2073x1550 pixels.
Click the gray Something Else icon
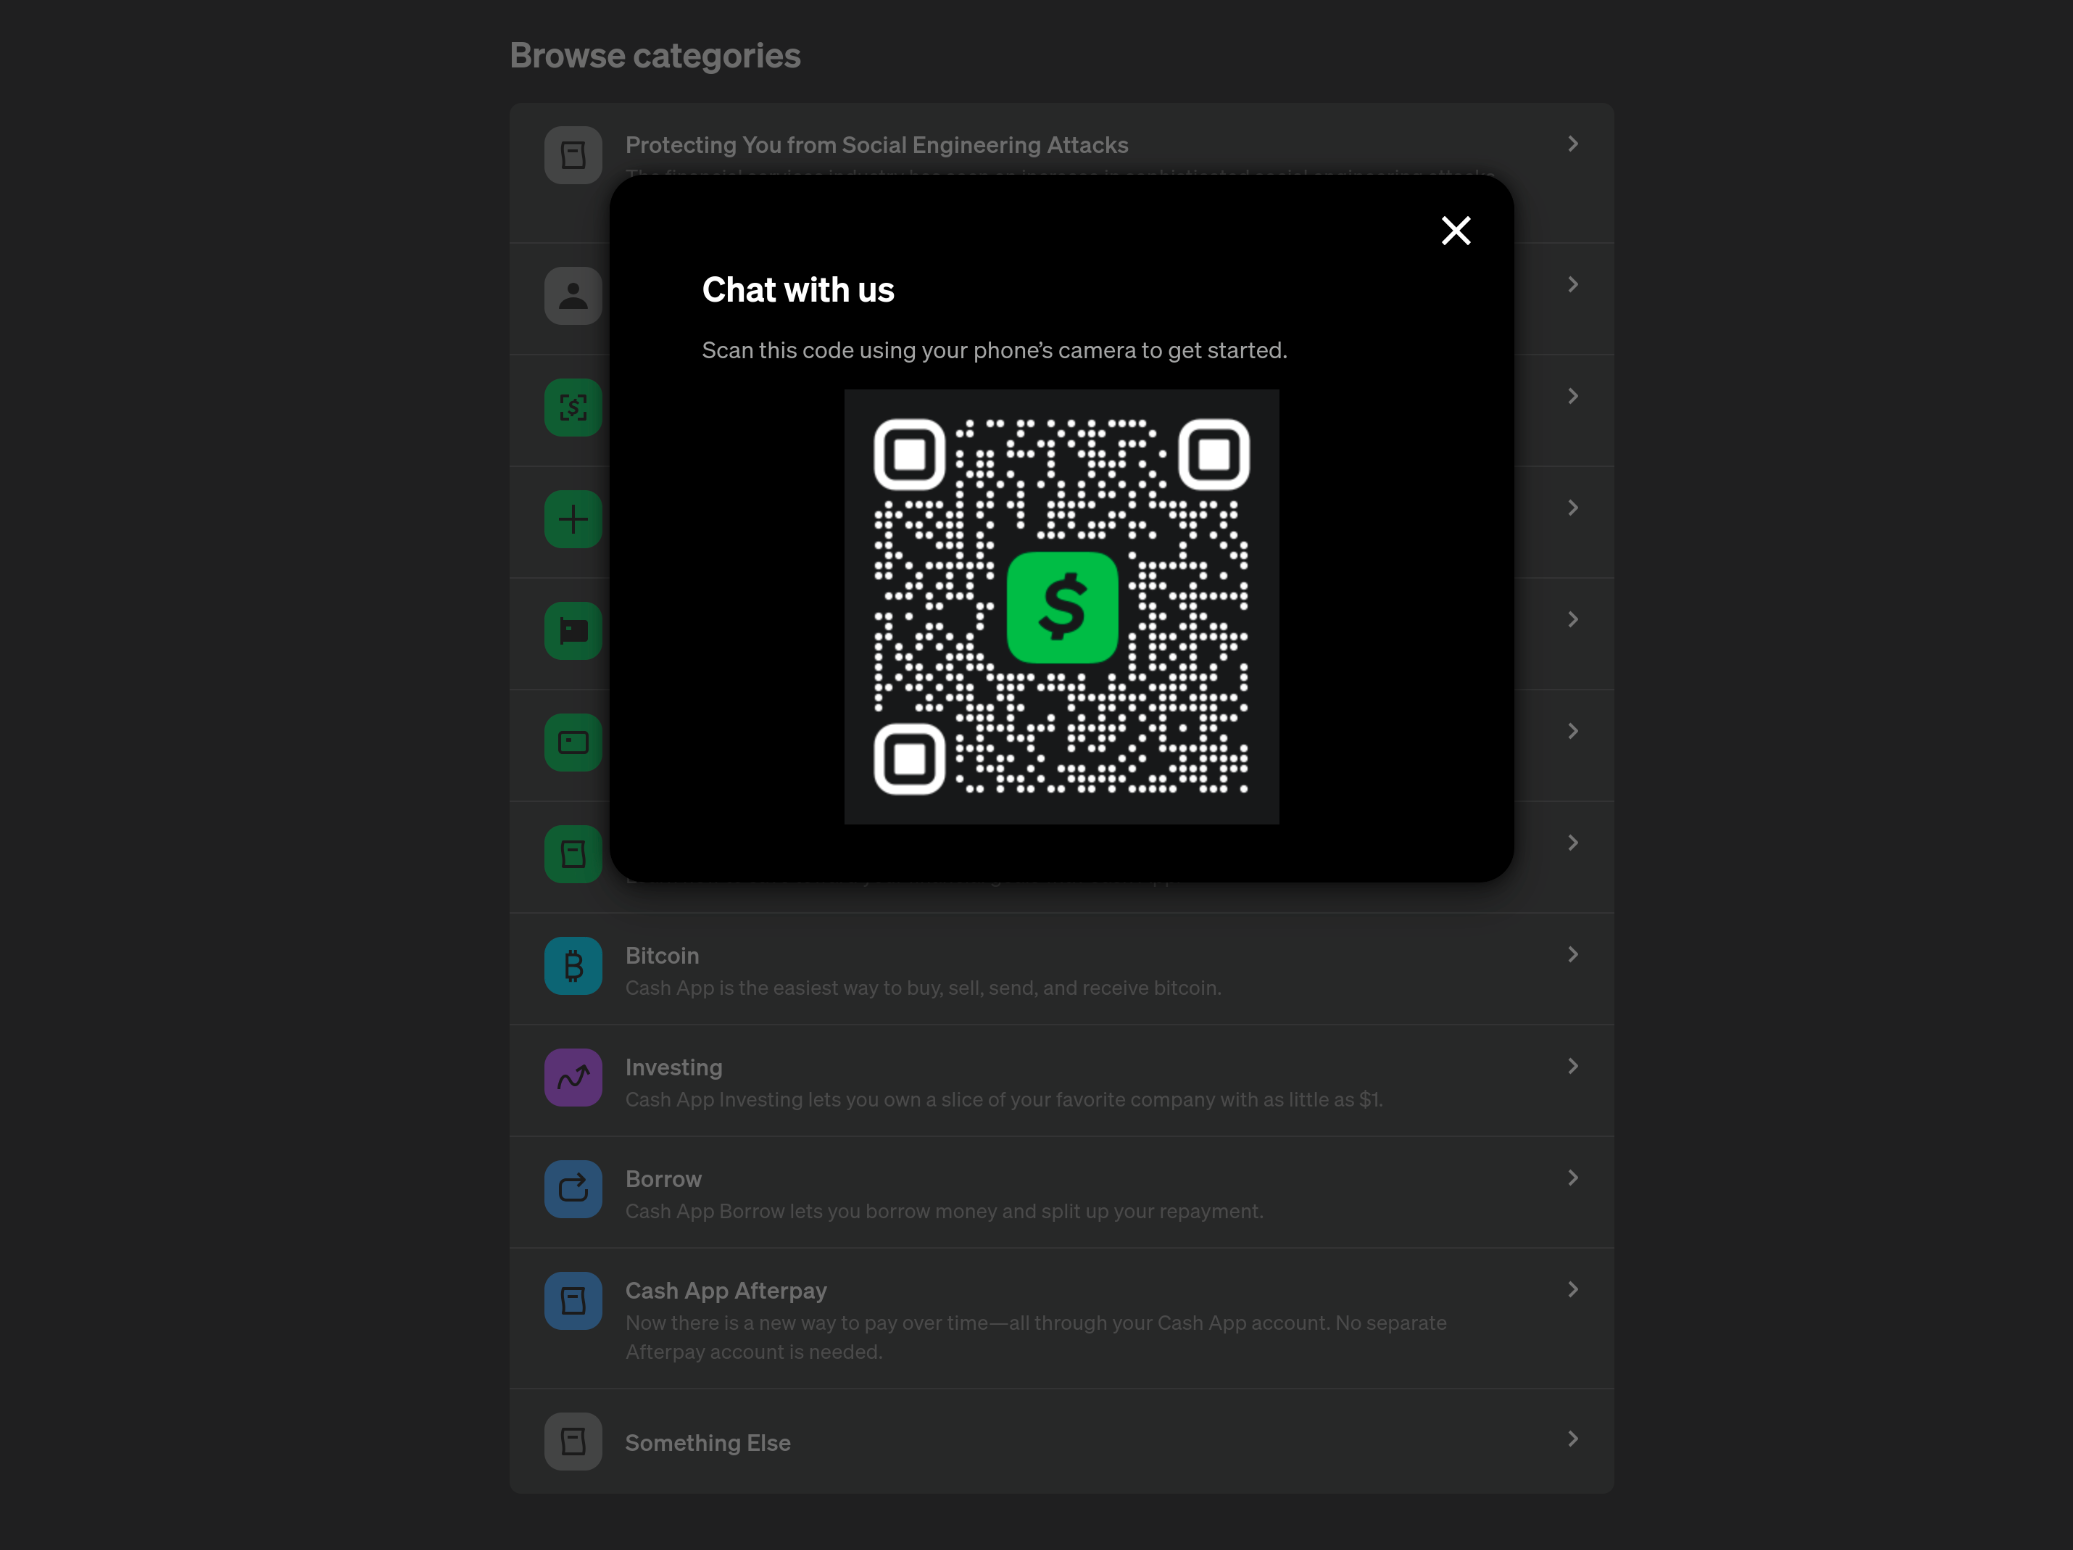pos(573,1441)
